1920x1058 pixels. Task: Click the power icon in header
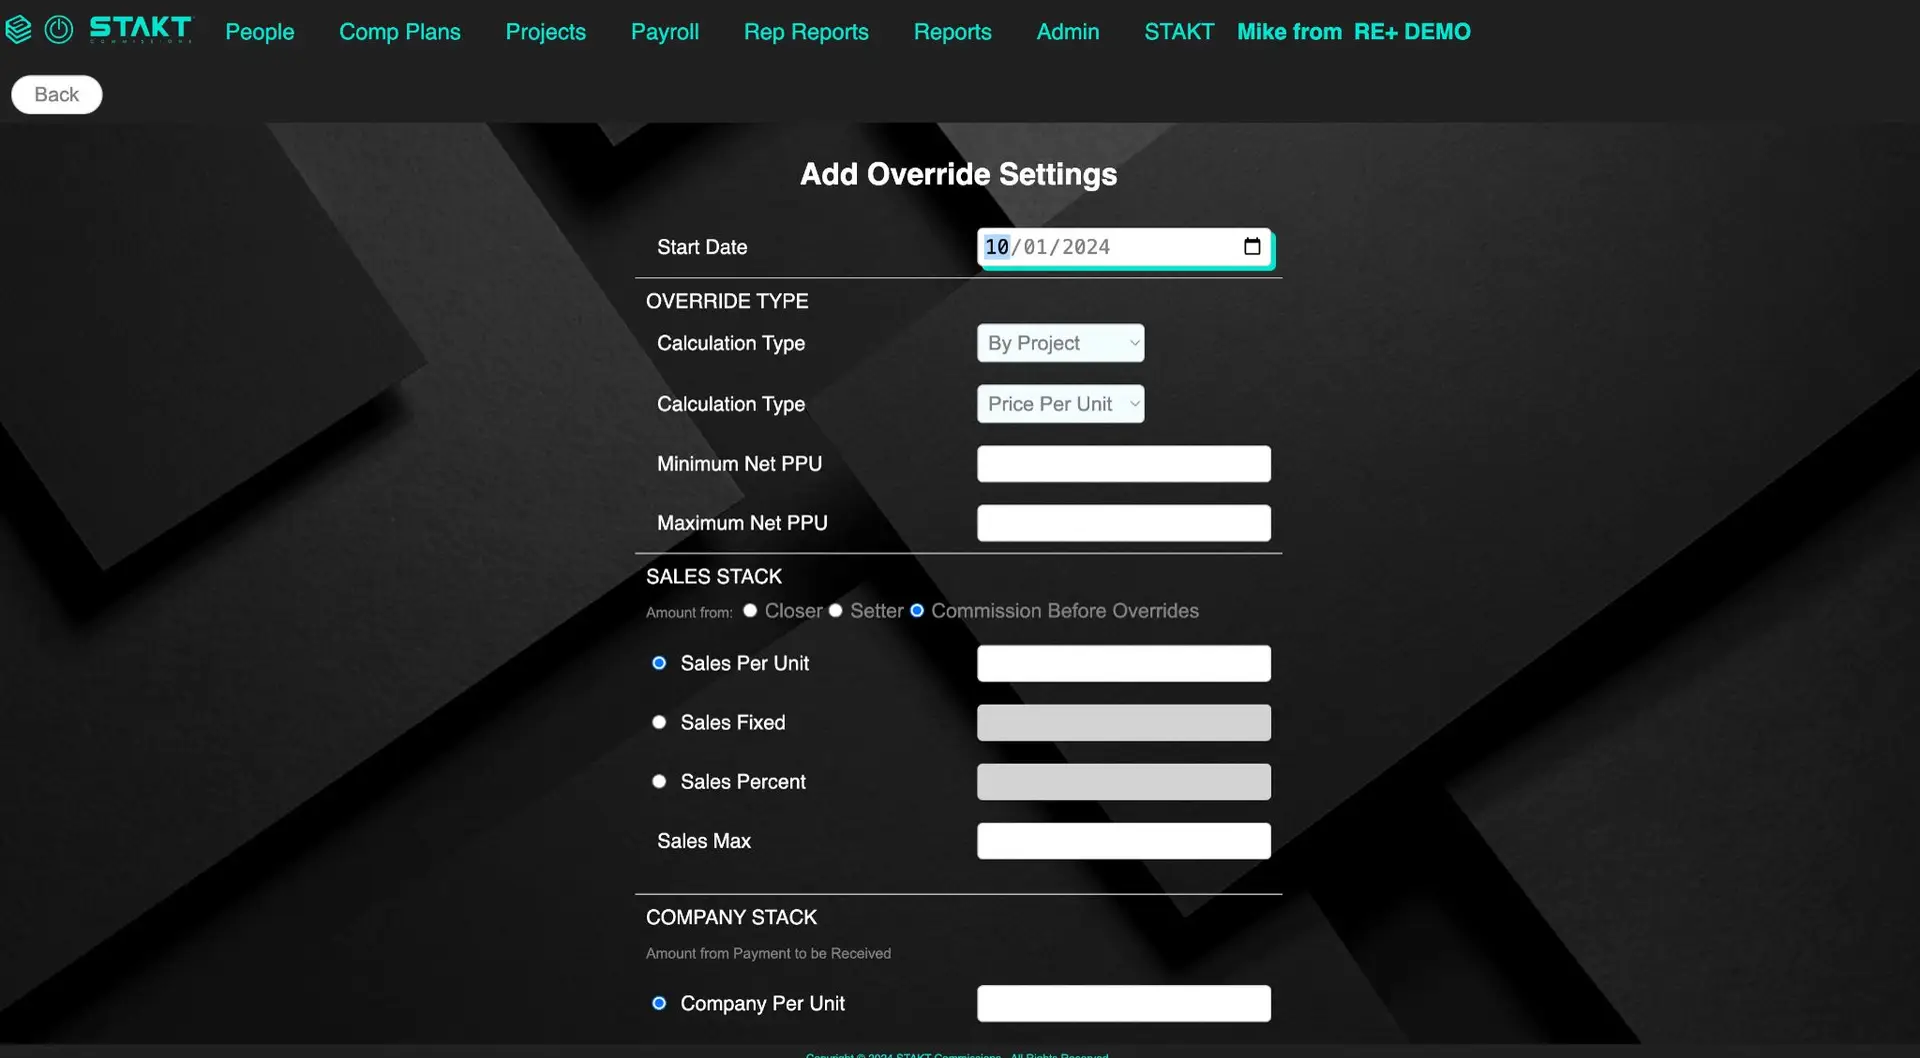click(x=59, y=30)
